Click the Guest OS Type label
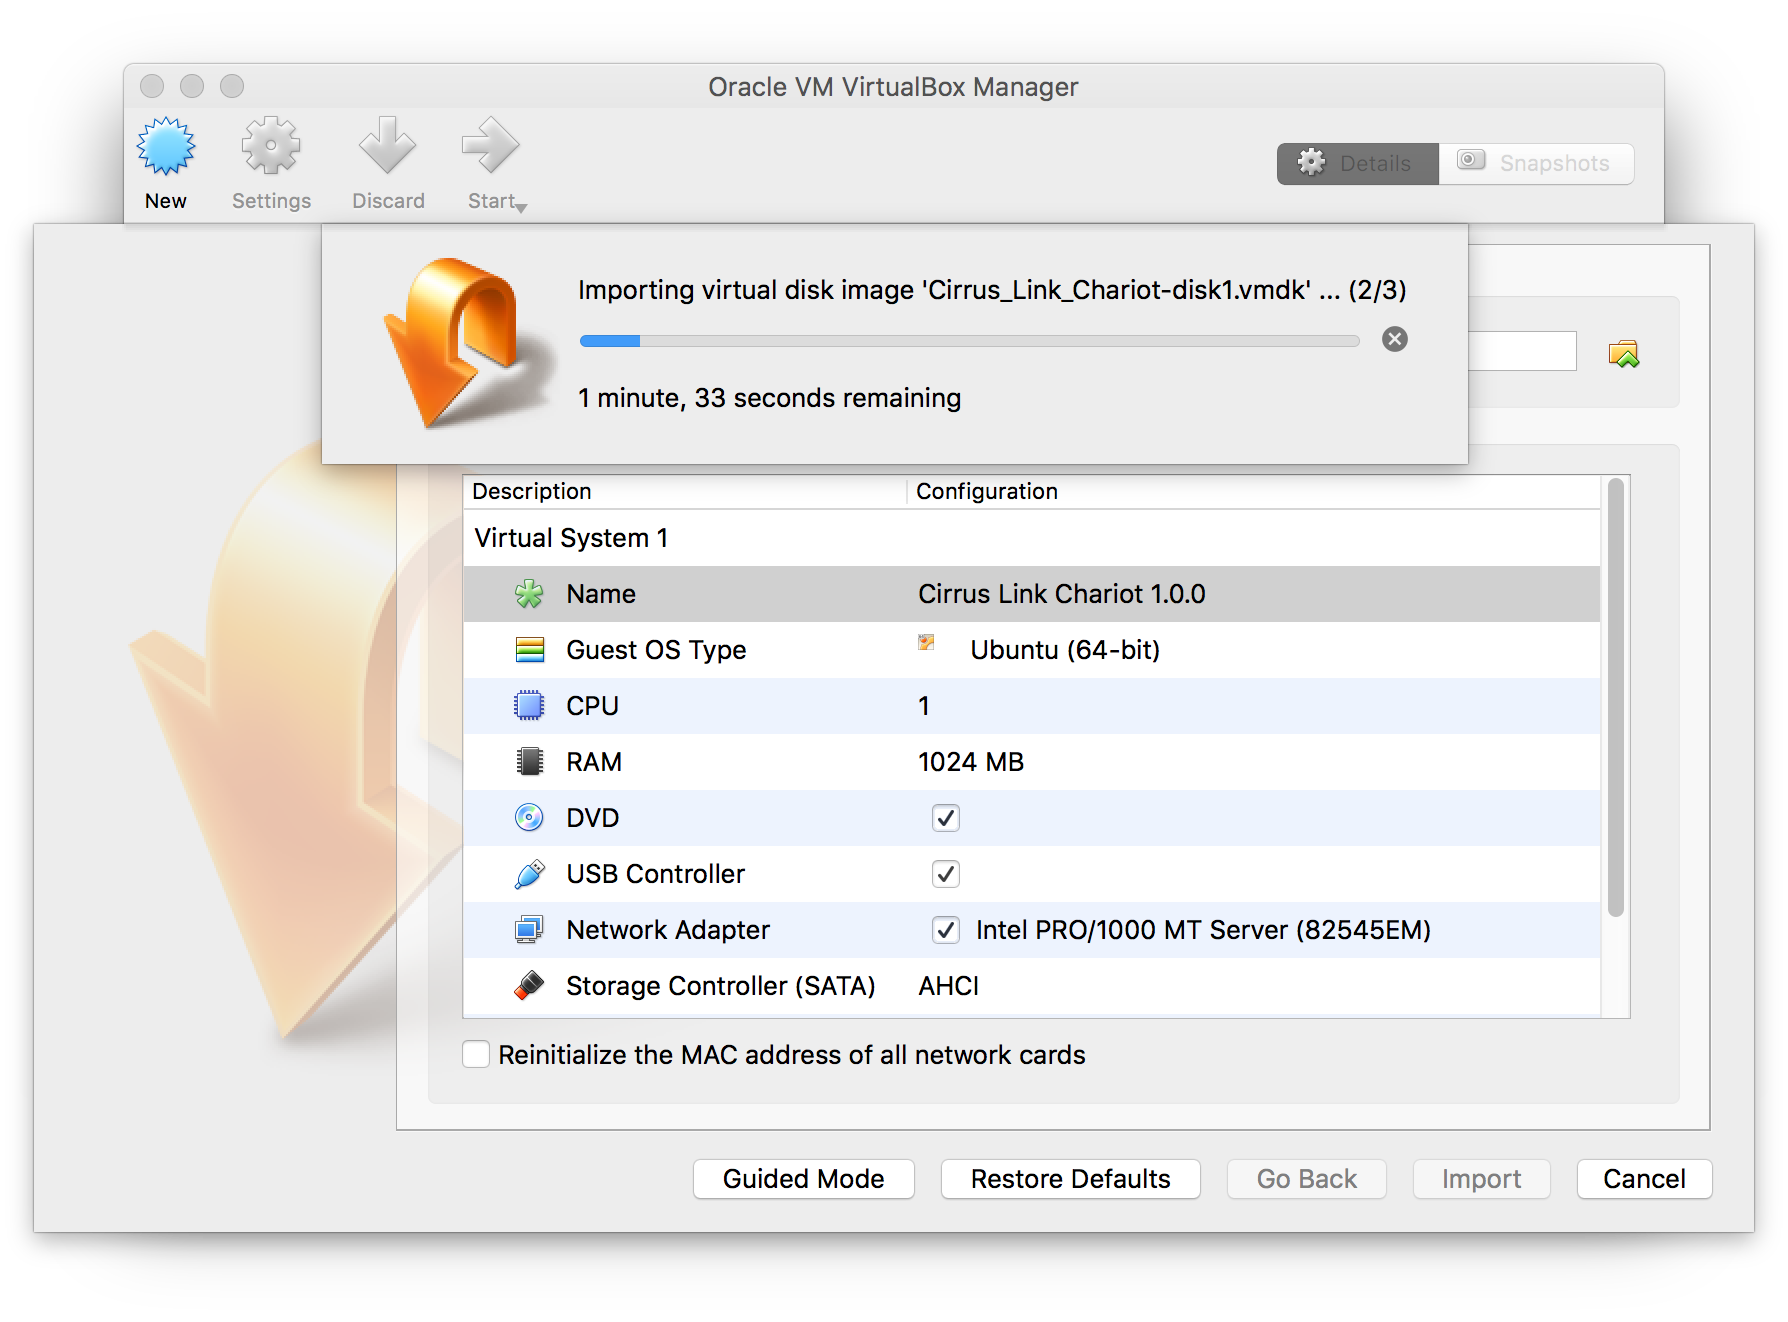 (656, 650)
